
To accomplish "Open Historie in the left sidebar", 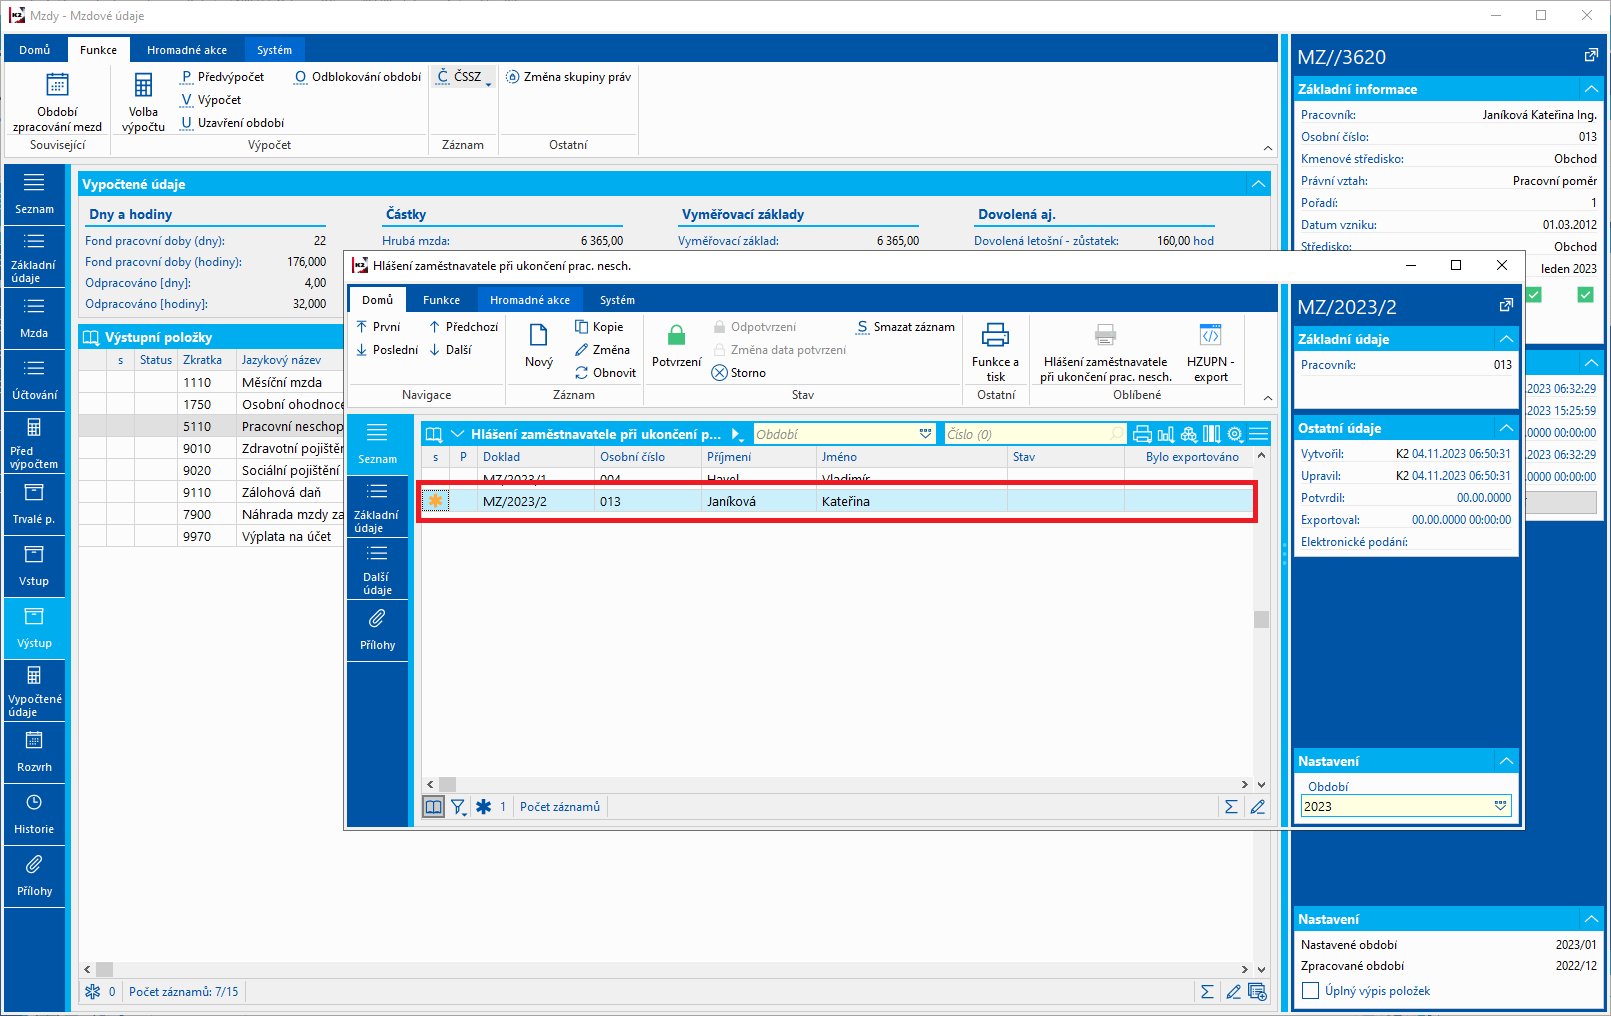I will pos(34,814).
